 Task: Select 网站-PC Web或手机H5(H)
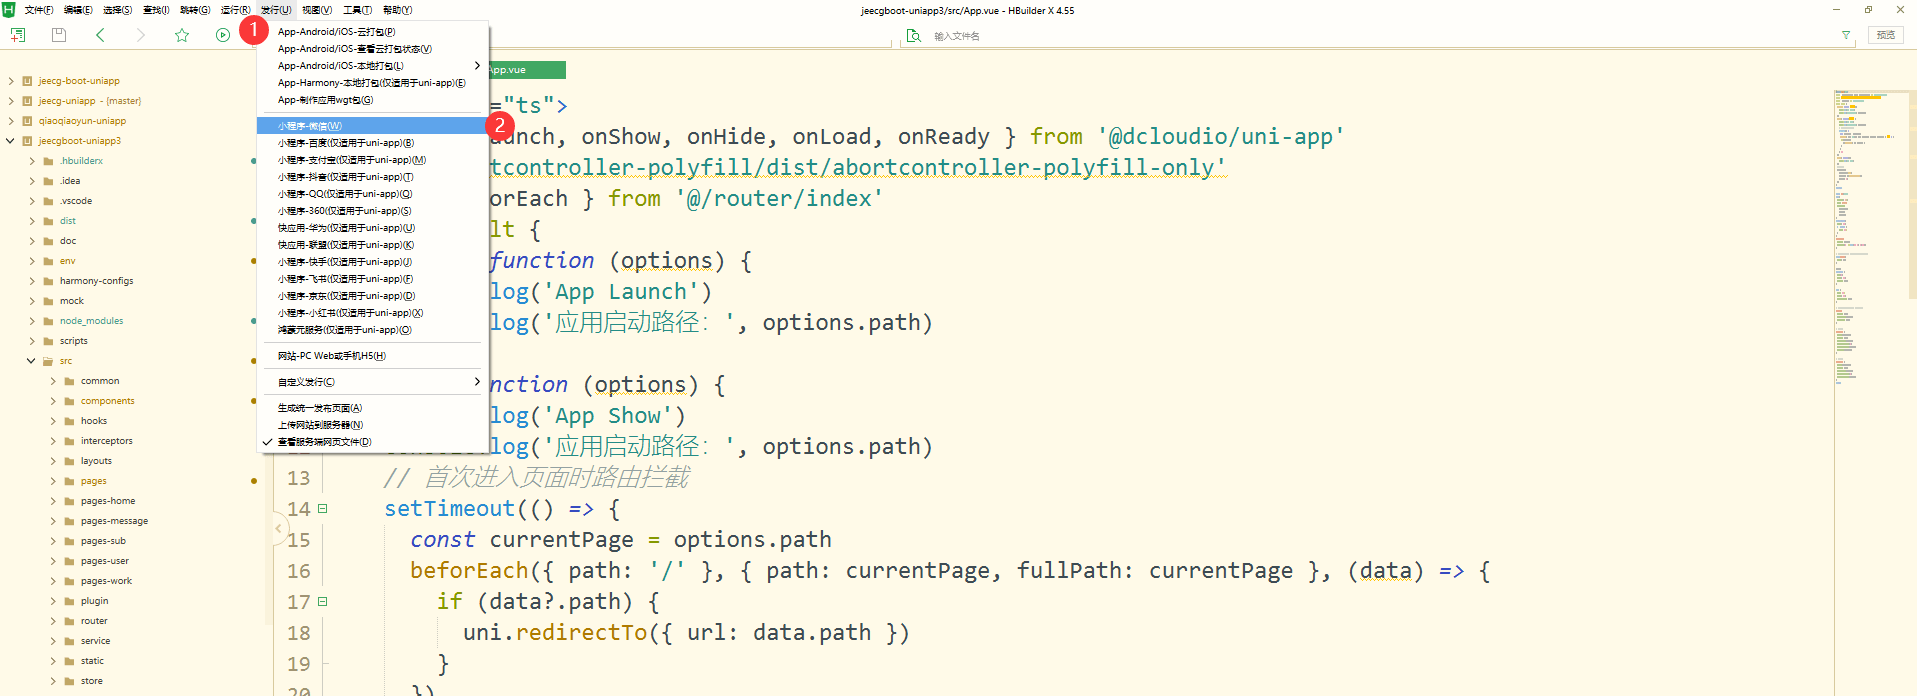[372, 356]
